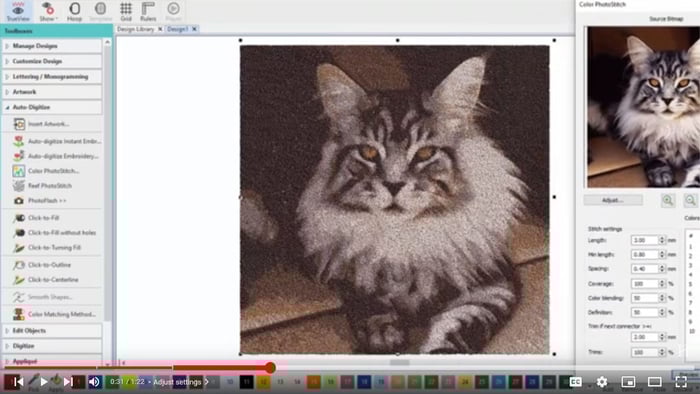The height and width of the screenshot is (394, 700).
Task: Click the Definition stepper arrows
Action: coord(662,312)
